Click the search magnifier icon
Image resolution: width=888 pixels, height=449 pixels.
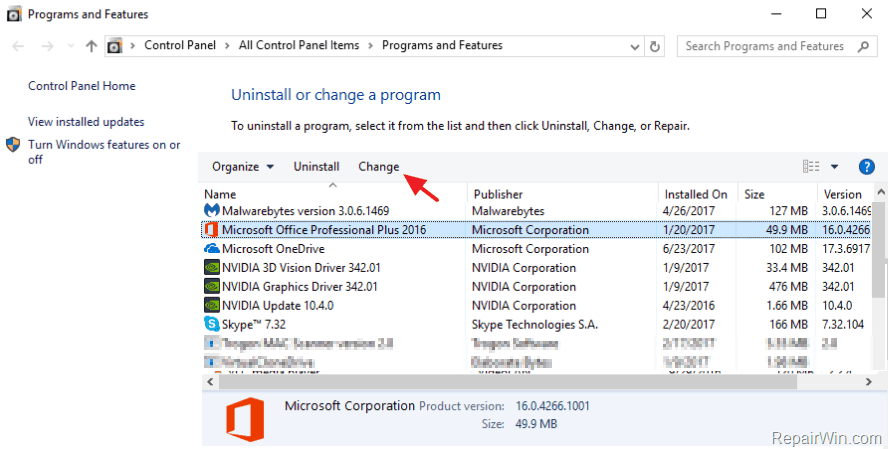[x=863, y=46]
